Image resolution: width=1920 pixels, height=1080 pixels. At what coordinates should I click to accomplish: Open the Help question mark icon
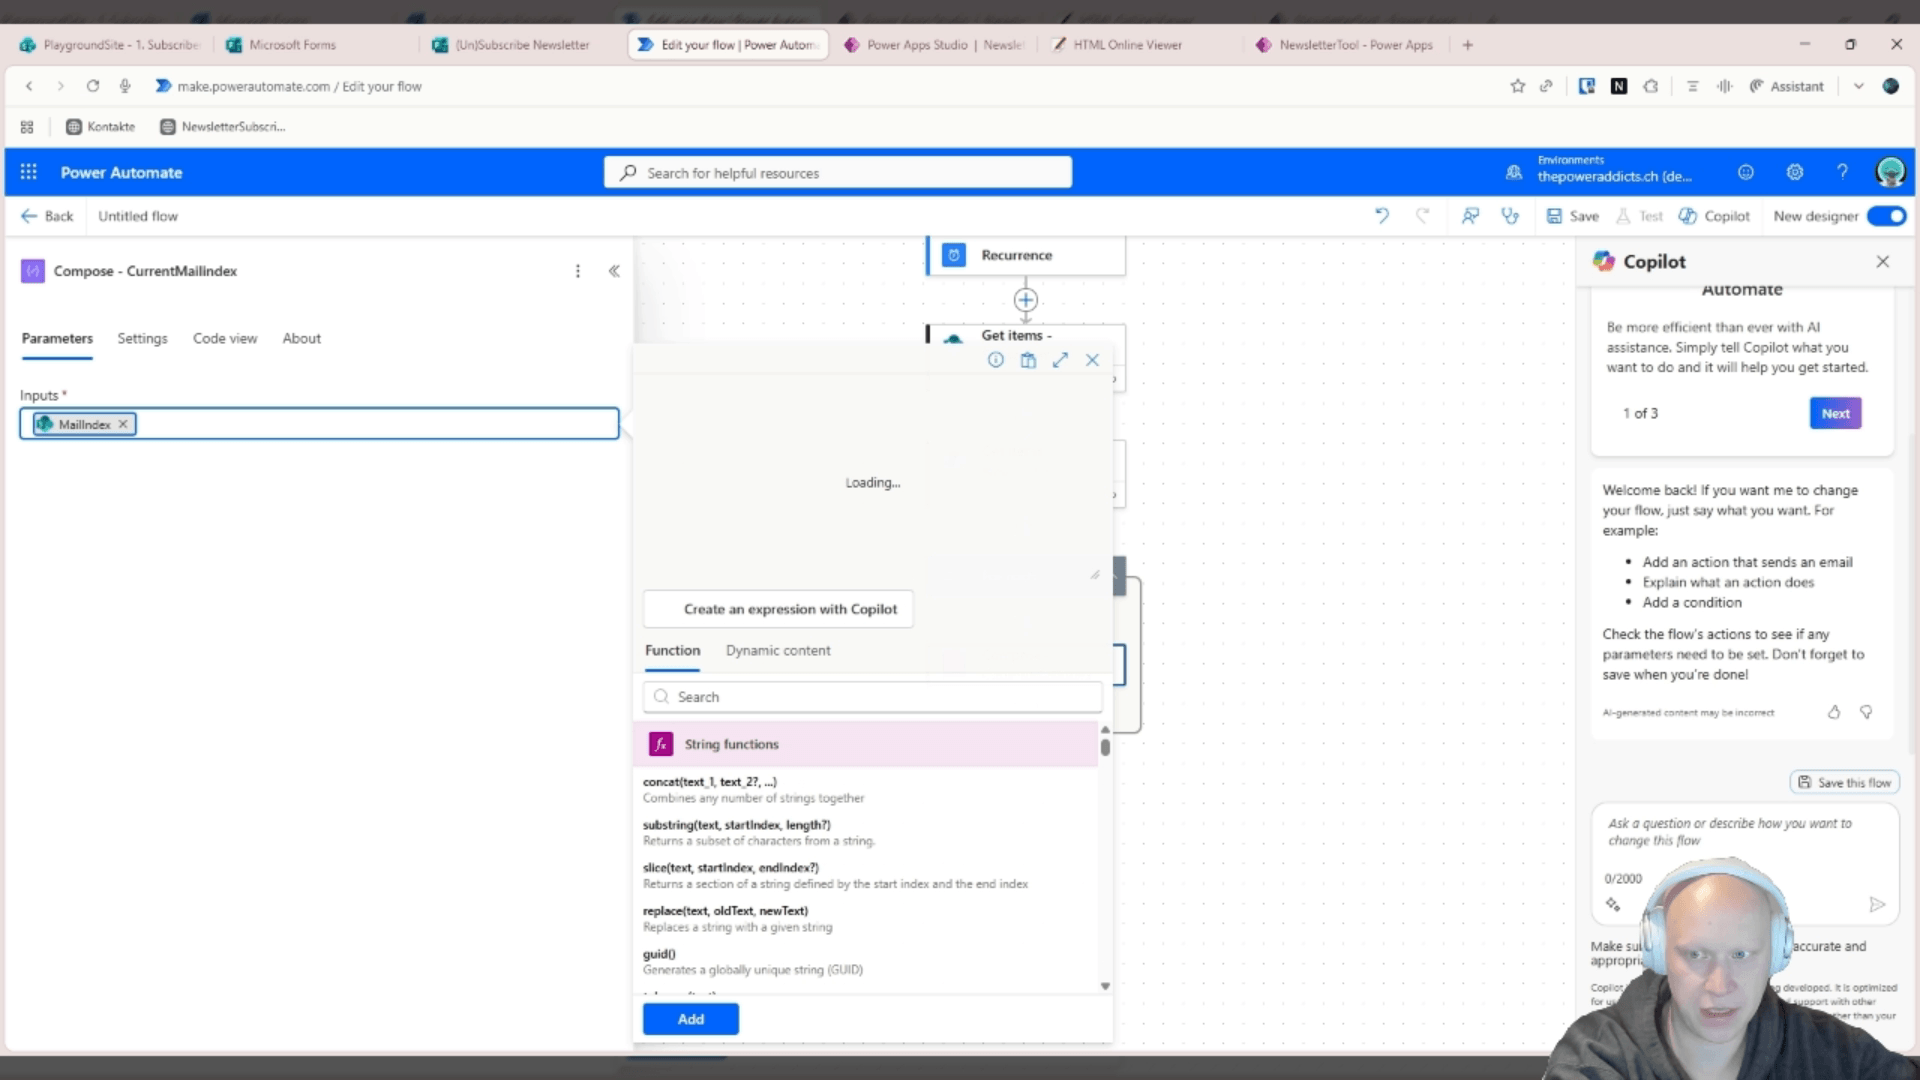click(x=1842, y=172)
